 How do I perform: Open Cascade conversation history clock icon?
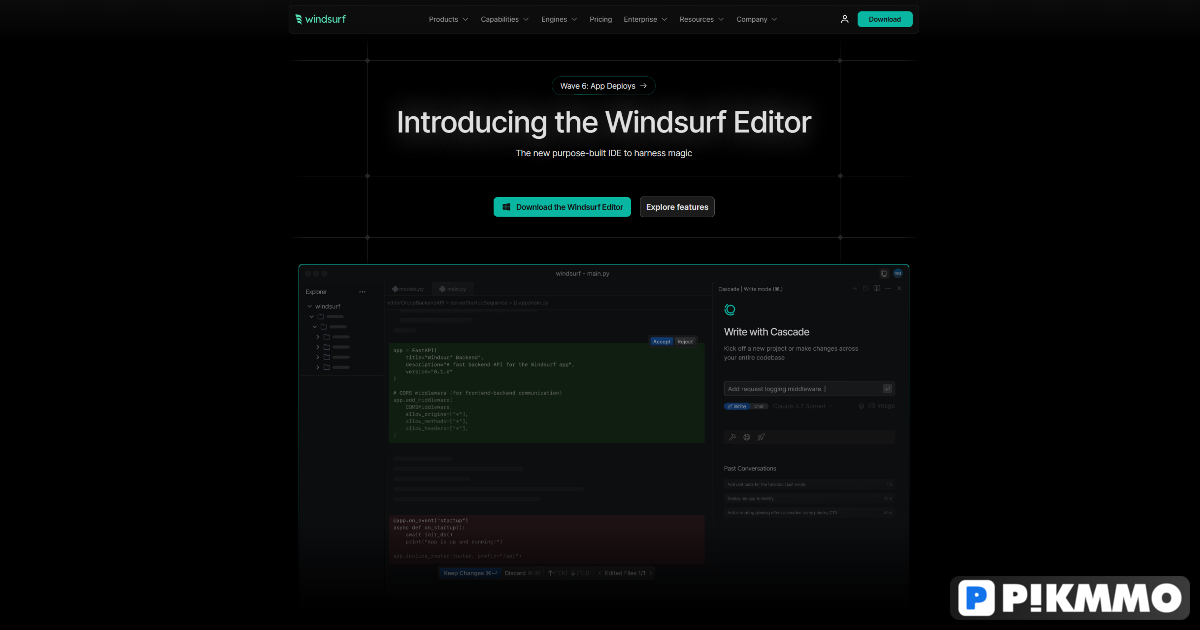(x=866, y=288)
